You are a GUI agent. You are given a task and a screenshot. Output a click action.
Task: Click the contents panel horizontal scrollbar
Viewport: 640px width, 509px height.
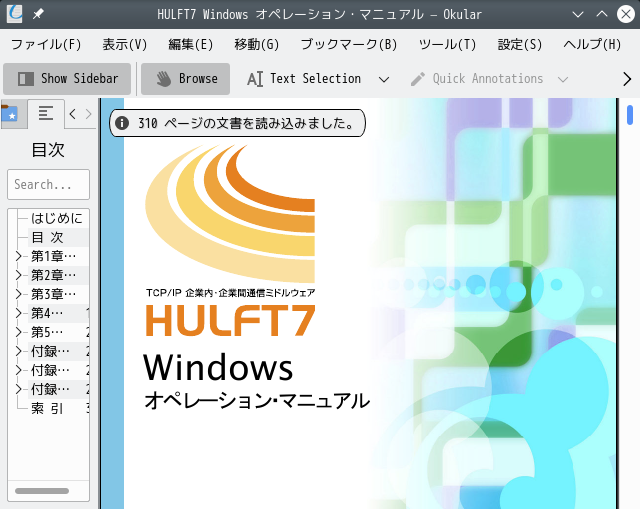click(42, 491)
